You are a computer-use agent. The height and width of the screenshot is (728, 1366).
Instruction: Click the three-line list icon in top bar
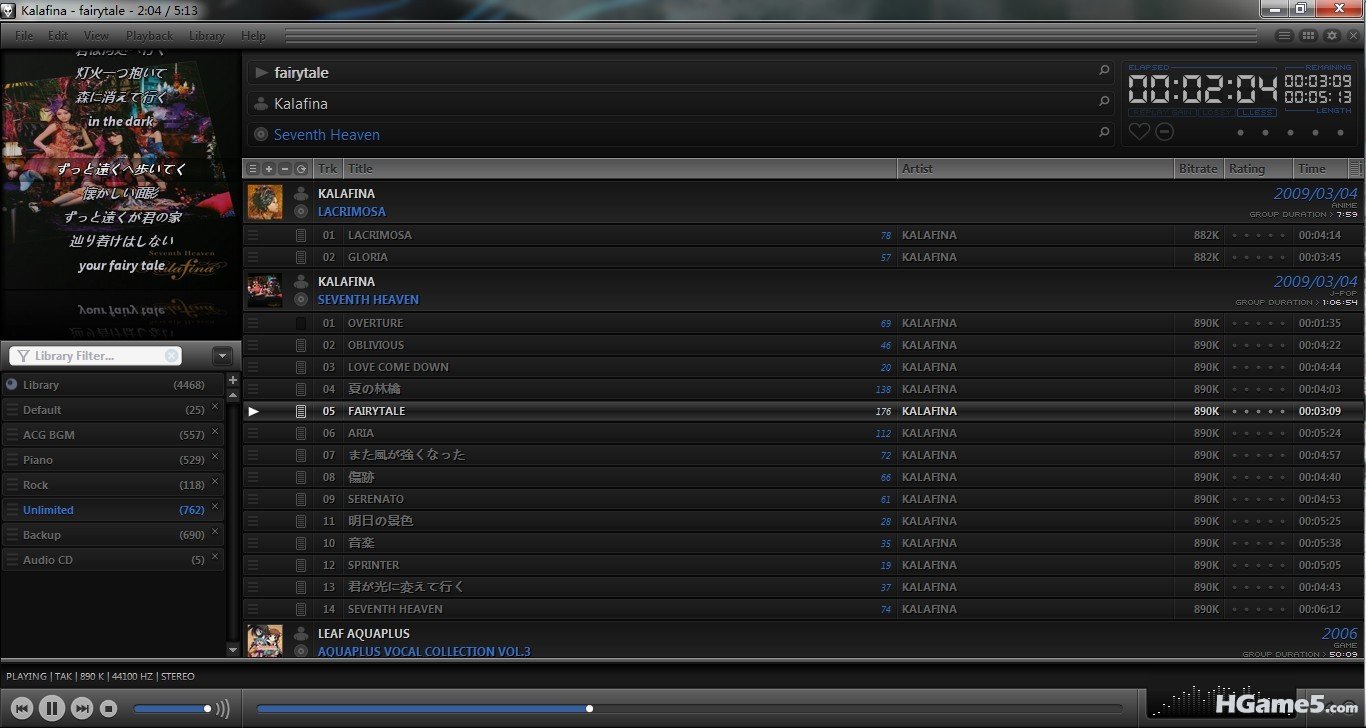[x=1285, y=35]
